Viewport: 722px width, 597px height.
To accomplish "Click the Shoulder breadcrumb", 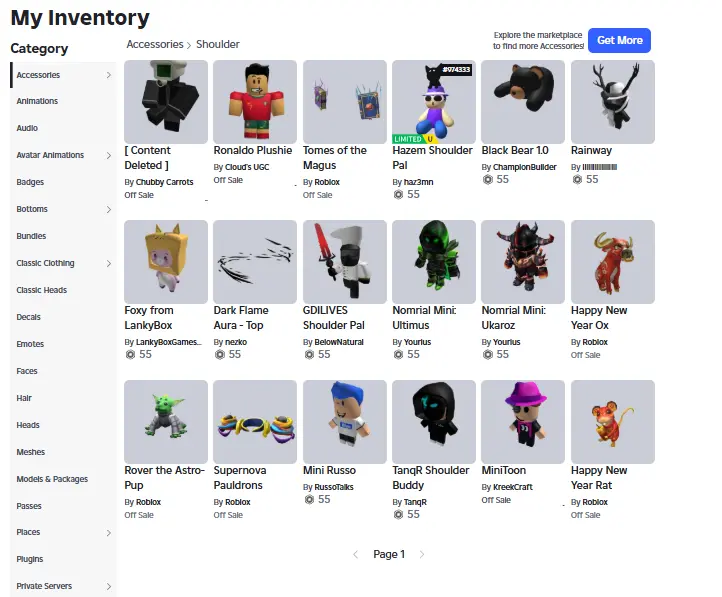I will [218, 44].
